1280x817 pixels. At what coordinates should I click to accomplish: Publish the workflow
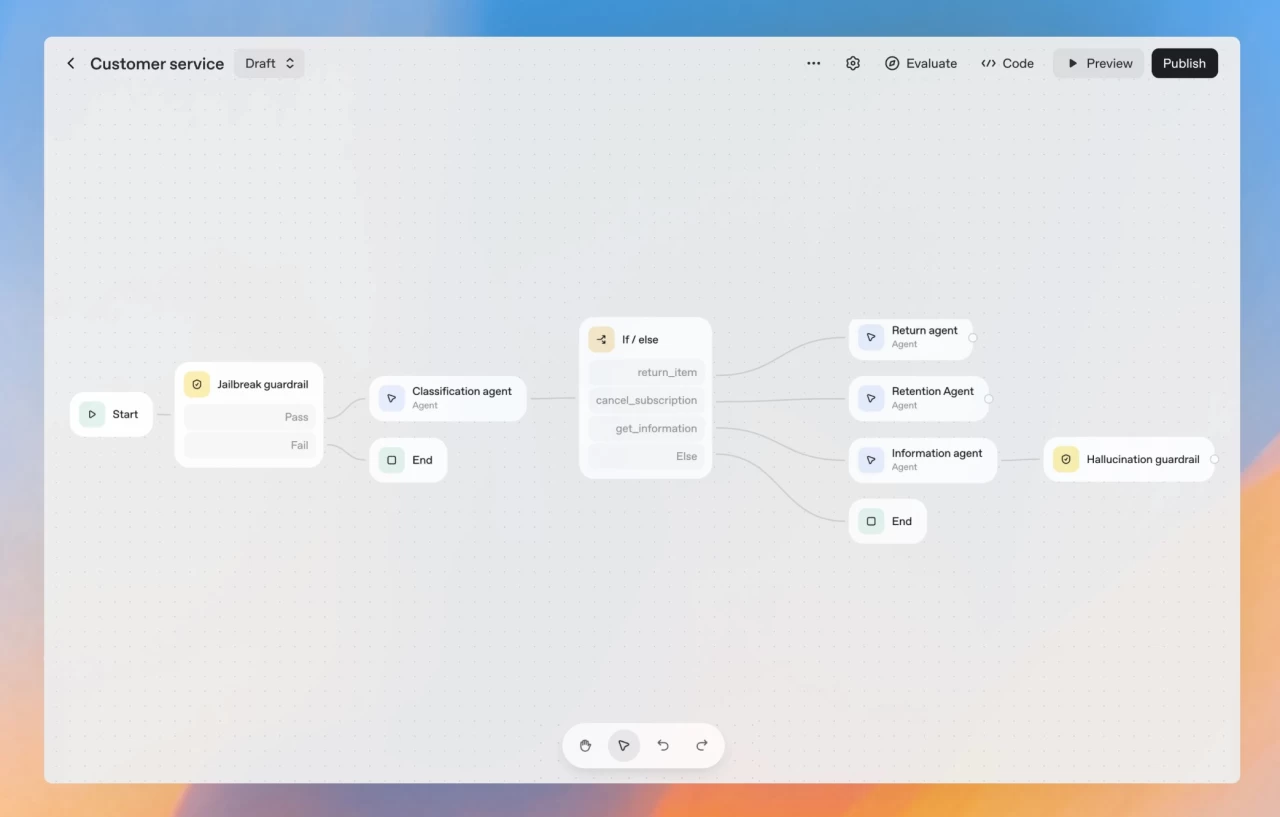coord(1184,63)
